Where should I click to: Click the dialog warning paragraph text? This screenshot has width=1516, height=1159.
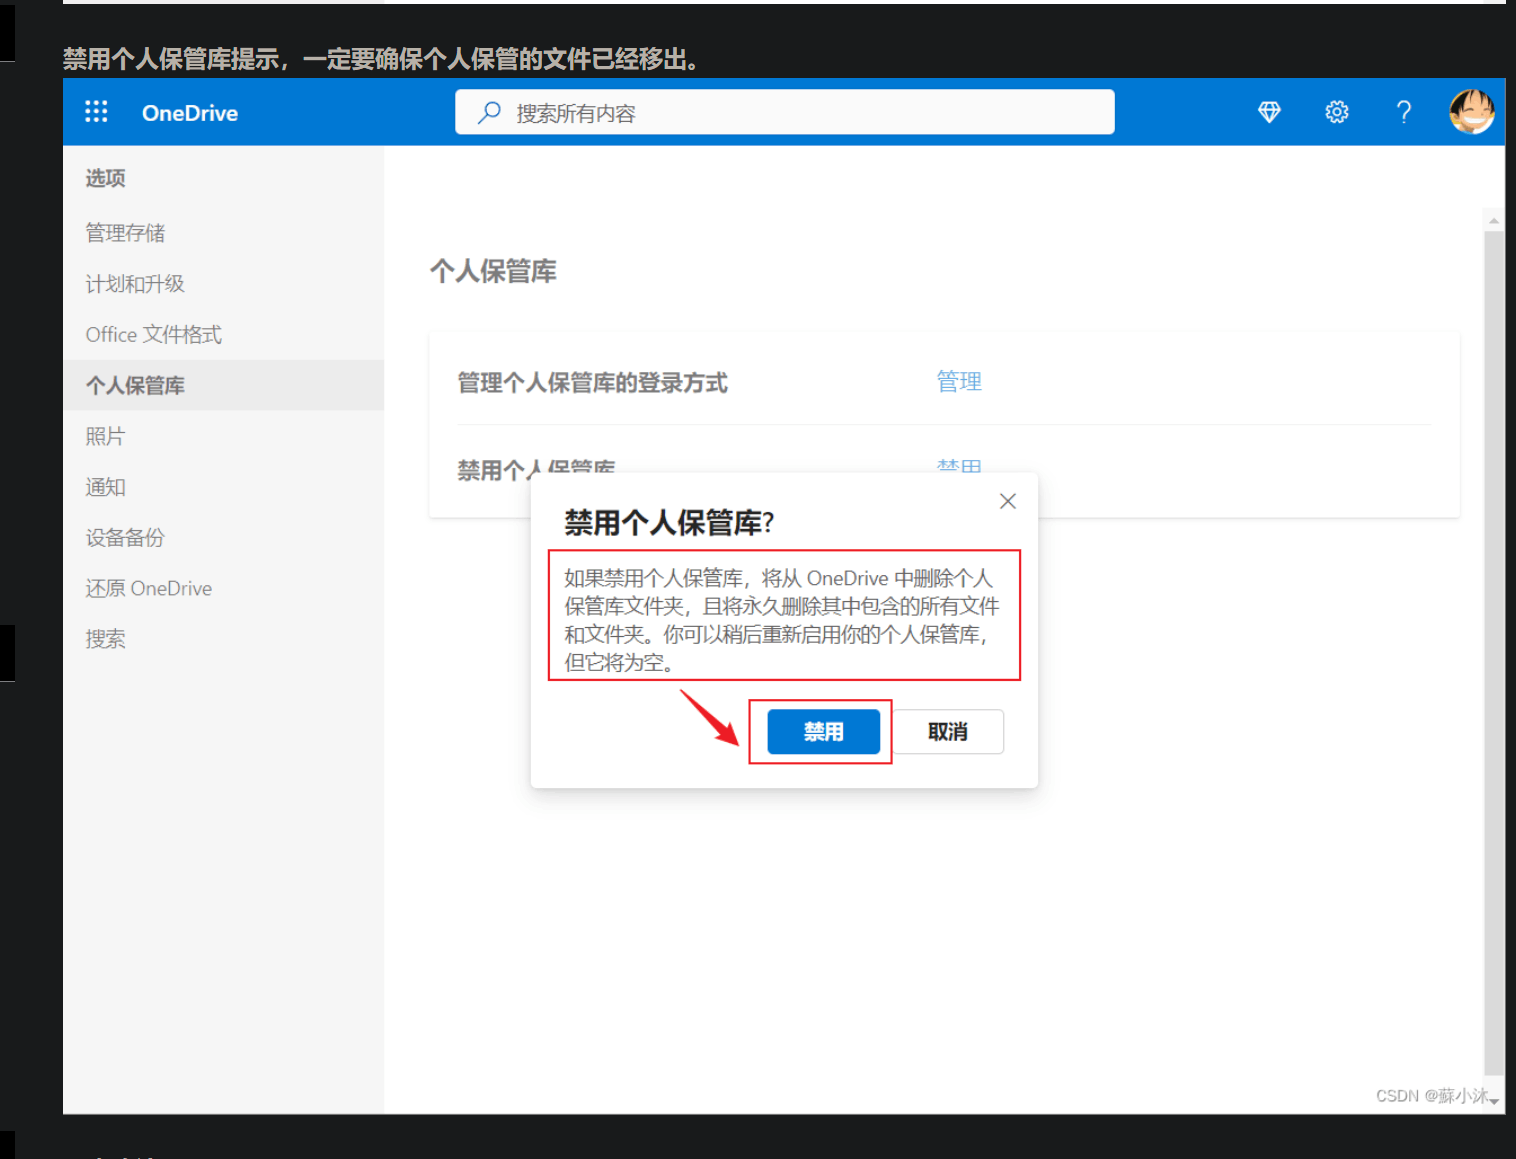tap(782, 620)
